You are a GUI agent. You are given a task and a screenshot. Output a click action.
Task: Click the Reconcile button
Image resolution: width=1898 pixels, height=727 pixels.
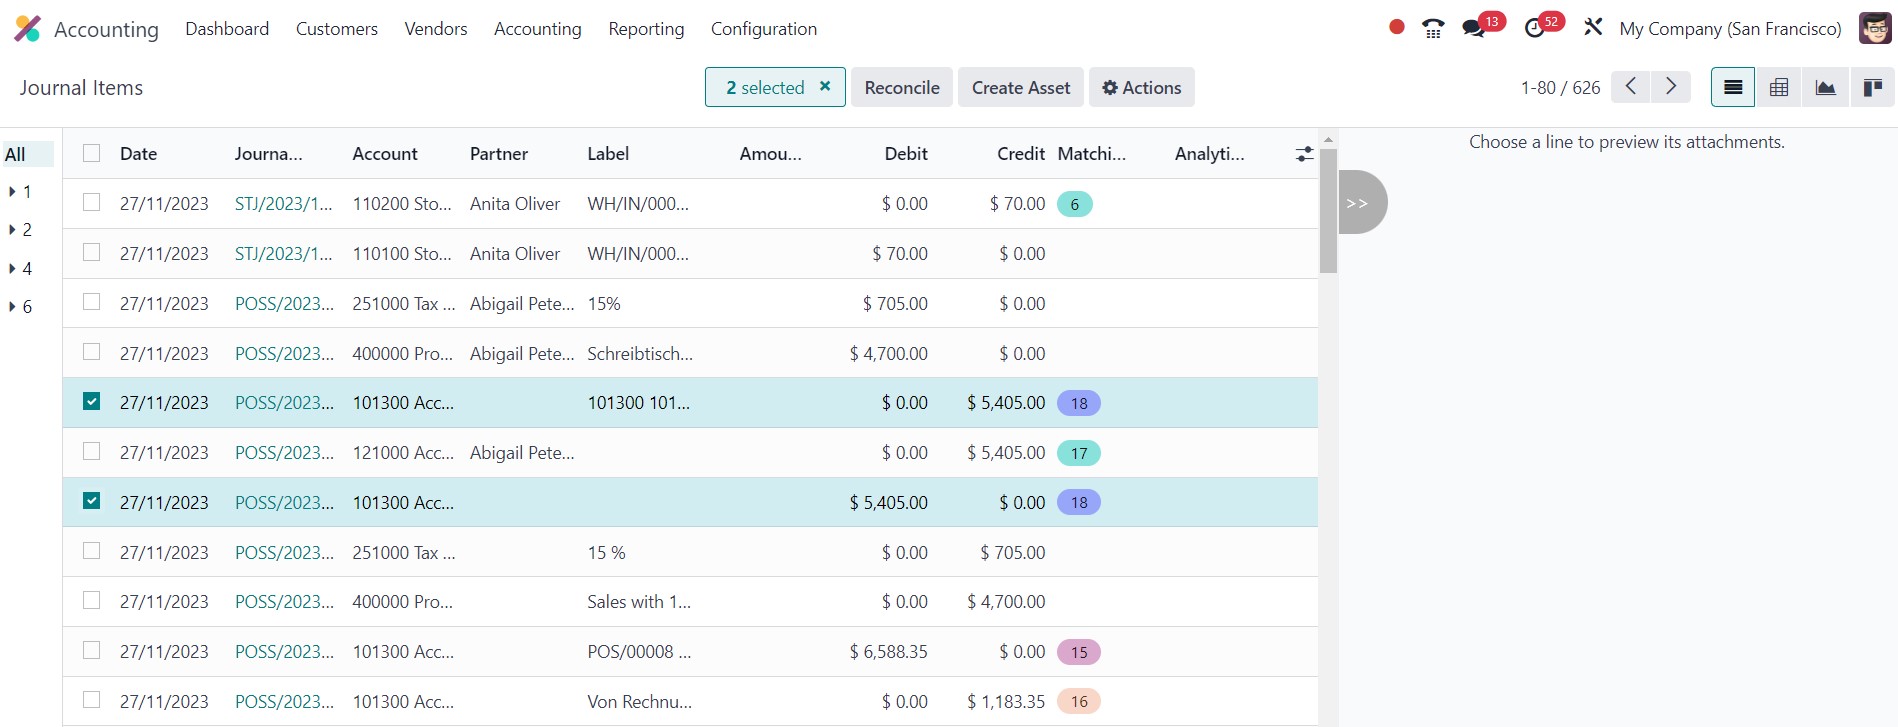[x=902, y=87]
